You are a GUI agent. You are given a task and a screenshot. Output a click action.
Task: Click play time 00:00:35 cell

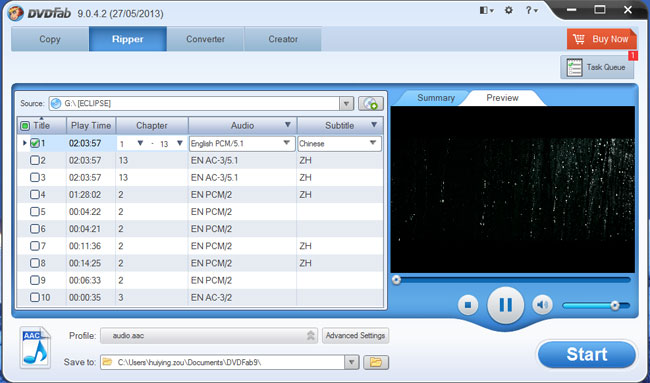pyautogui.click(x=85, y=298)
